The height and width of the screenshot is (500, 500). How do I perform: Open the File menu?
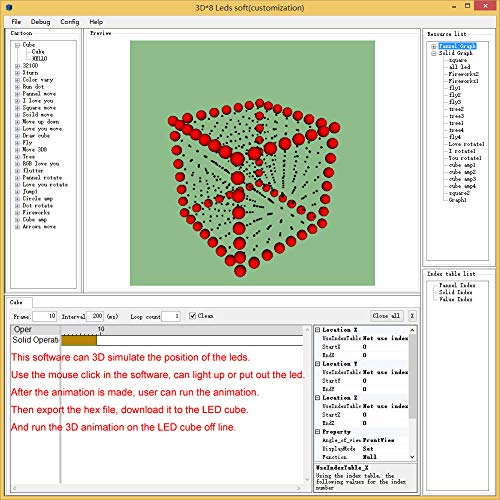(16, 22)
